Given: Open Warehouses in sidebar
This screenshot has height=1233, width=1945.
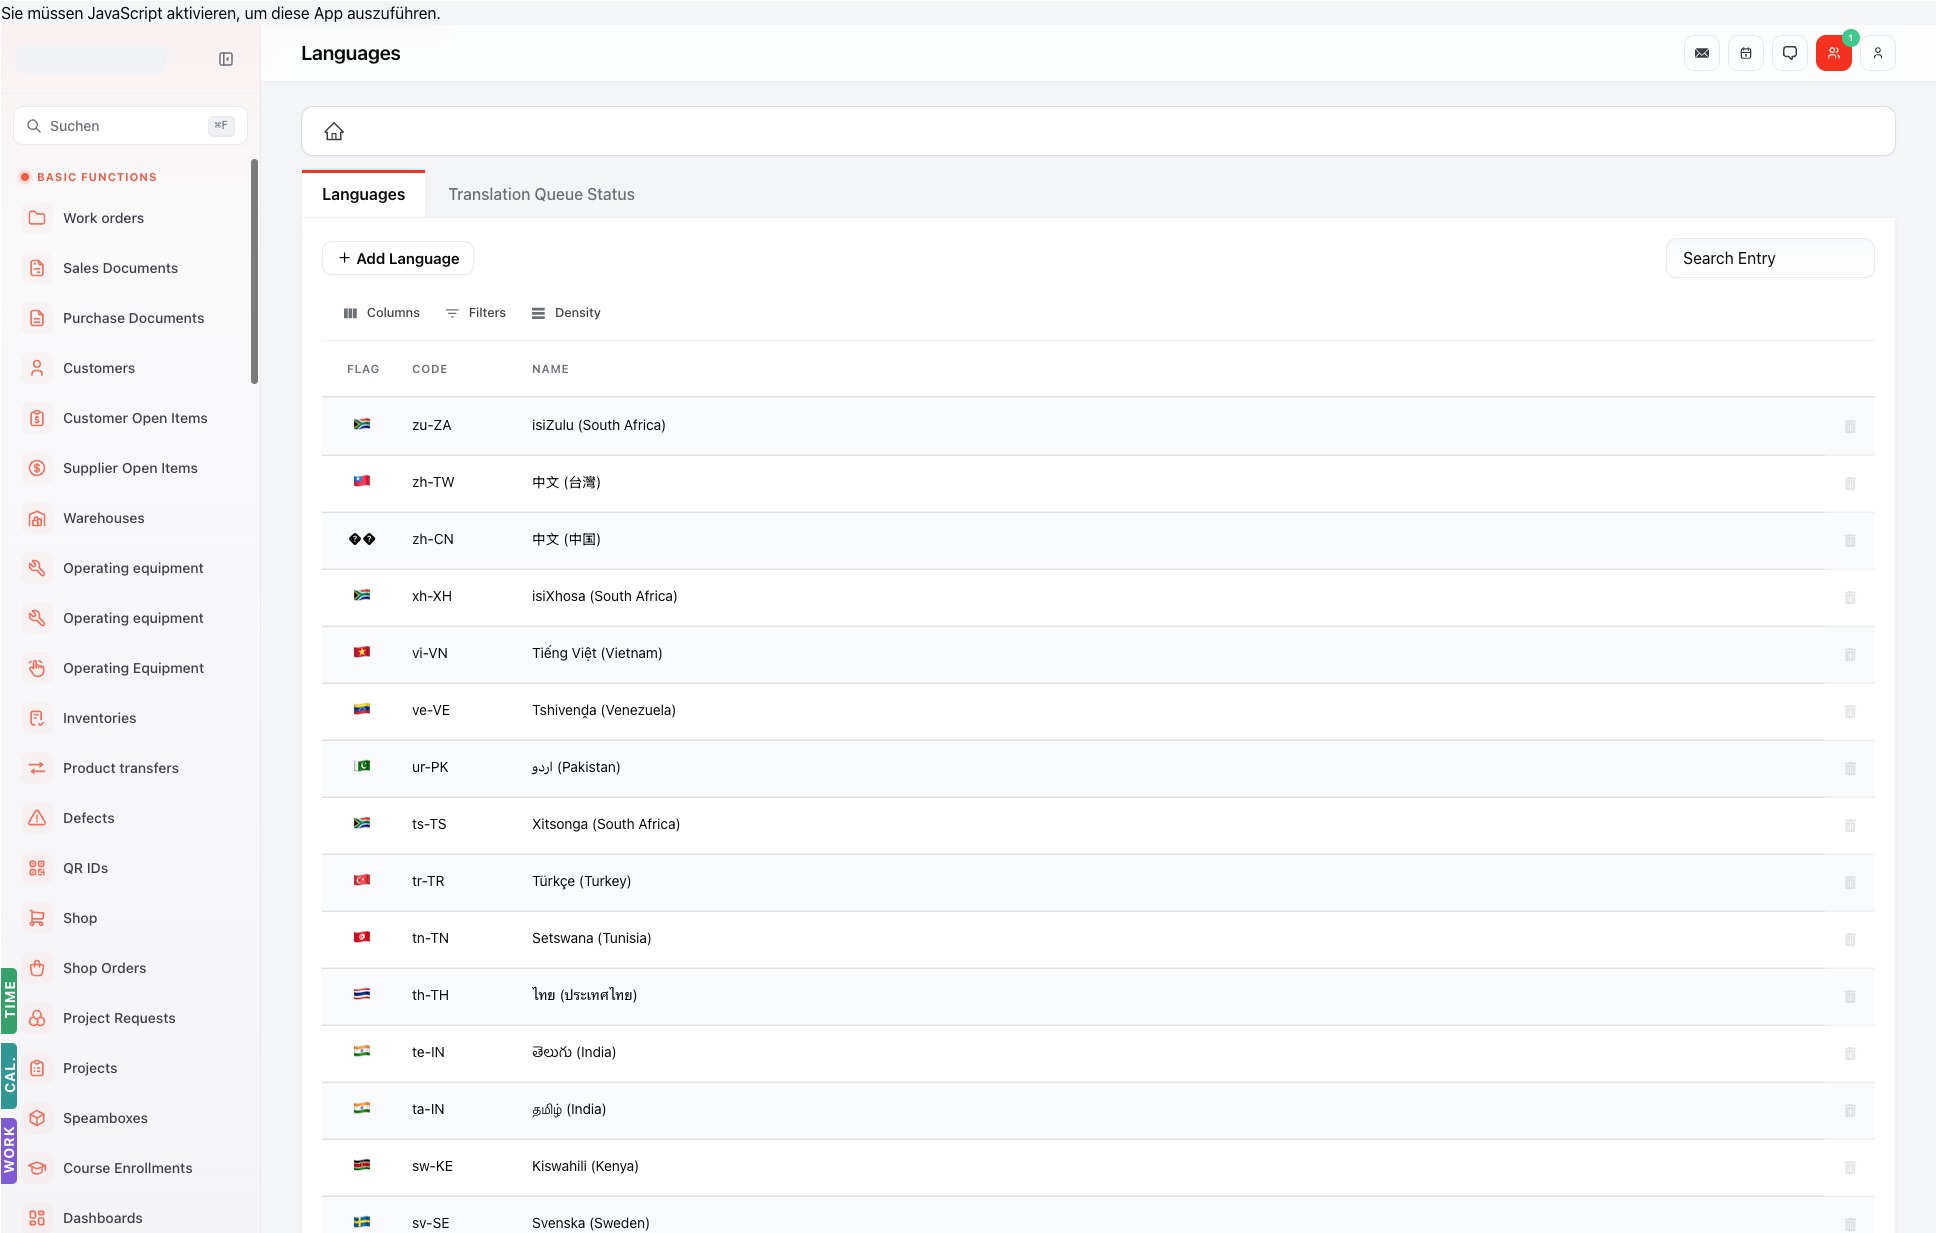Looking at the screenshot, I should 130,518.
